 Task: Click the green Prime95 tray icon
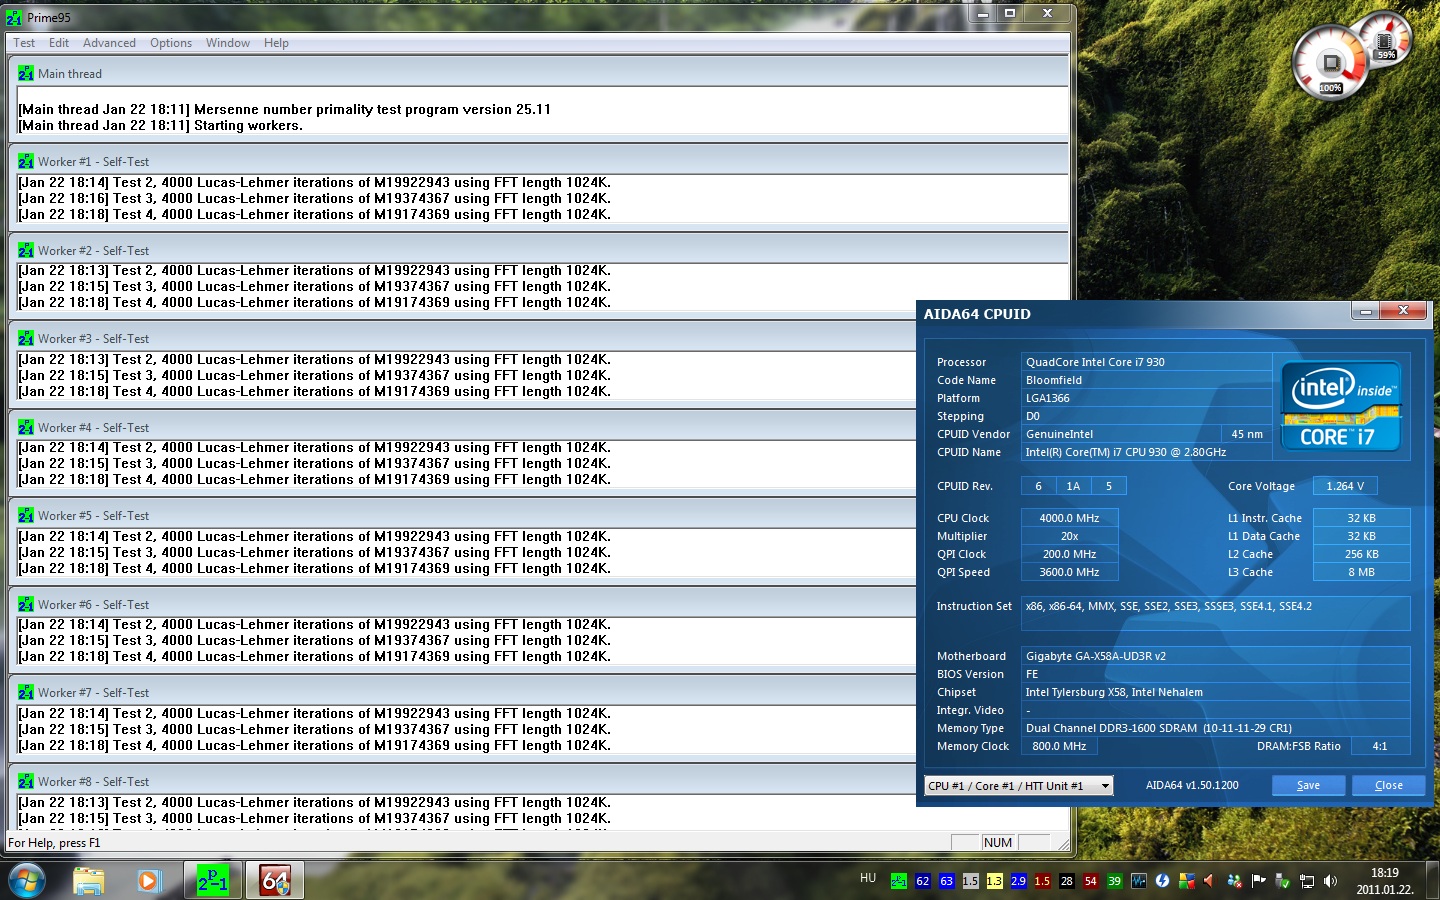(x=898, y=881)
